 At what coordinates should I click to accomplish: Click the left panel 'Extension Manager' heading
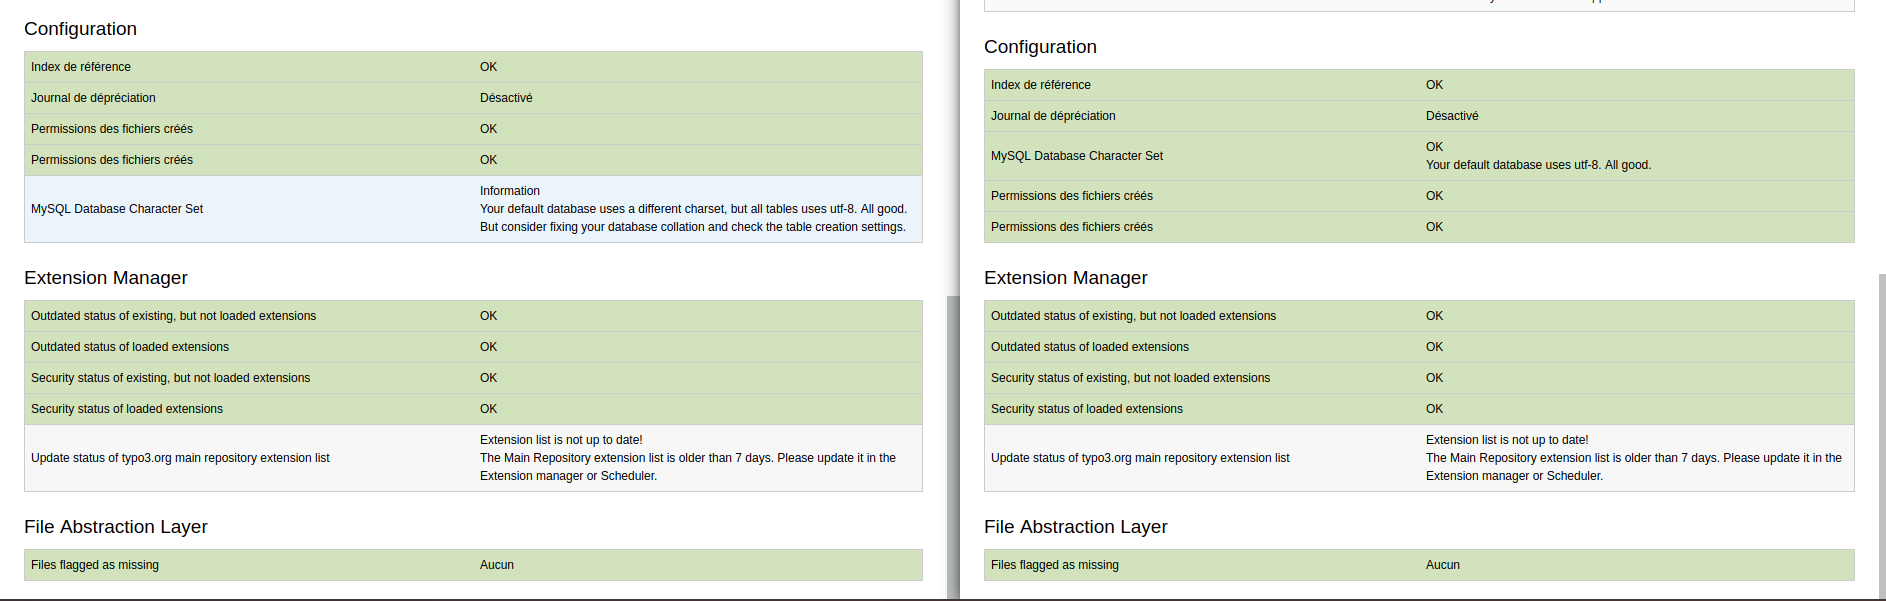(x=106, y=278)
